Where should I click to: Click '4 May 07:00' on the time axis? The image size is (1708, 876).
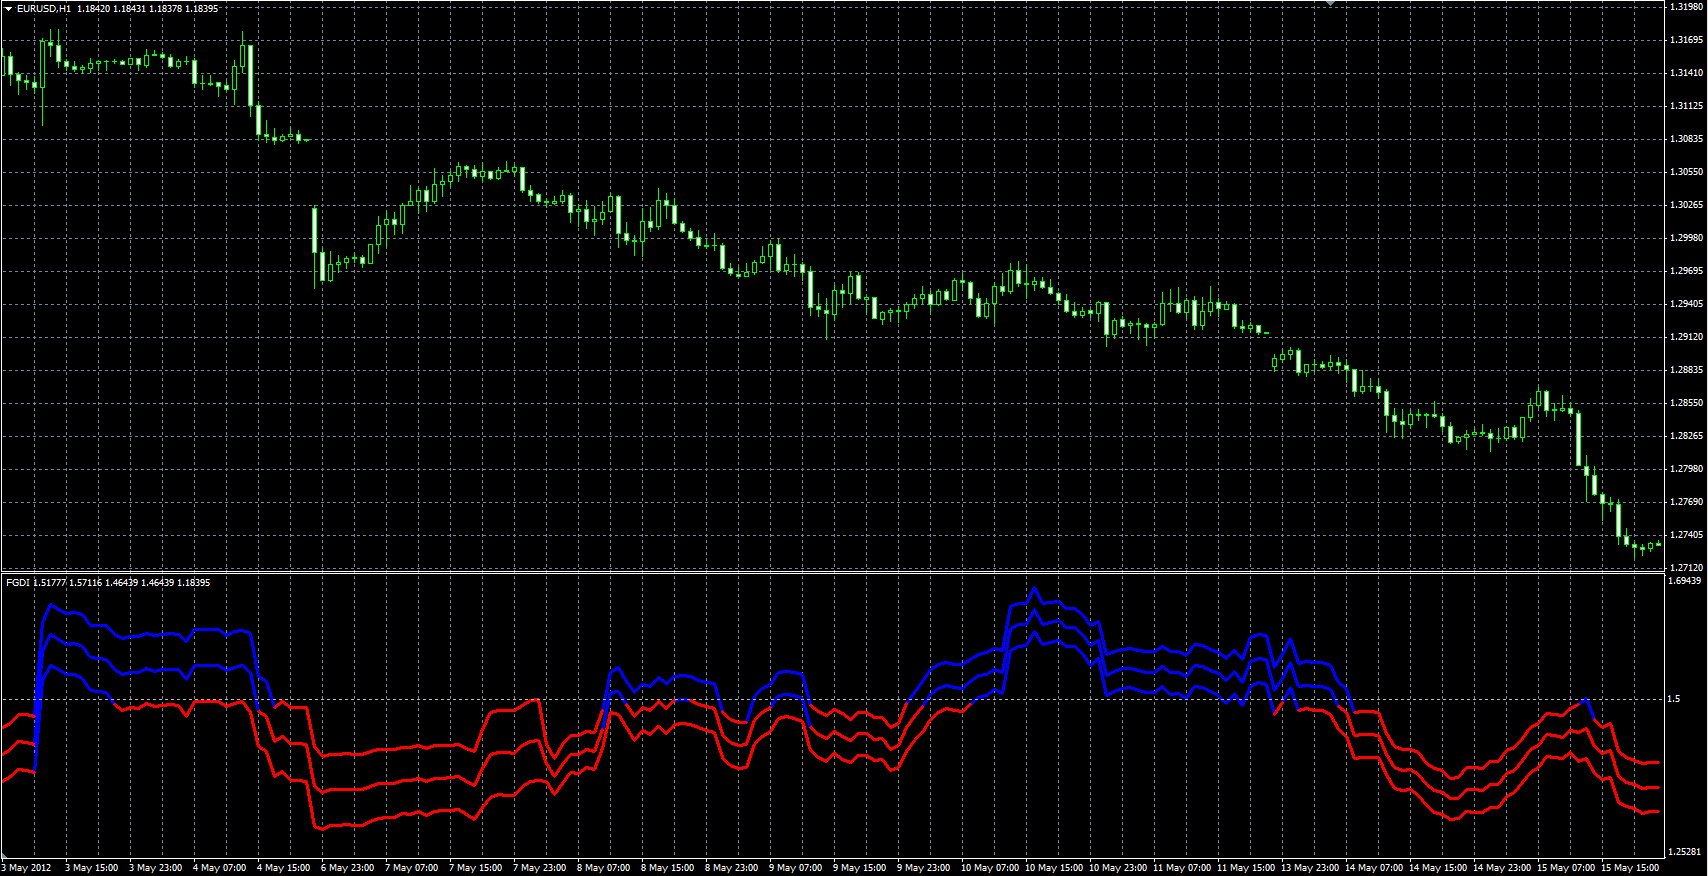point(219,868)
